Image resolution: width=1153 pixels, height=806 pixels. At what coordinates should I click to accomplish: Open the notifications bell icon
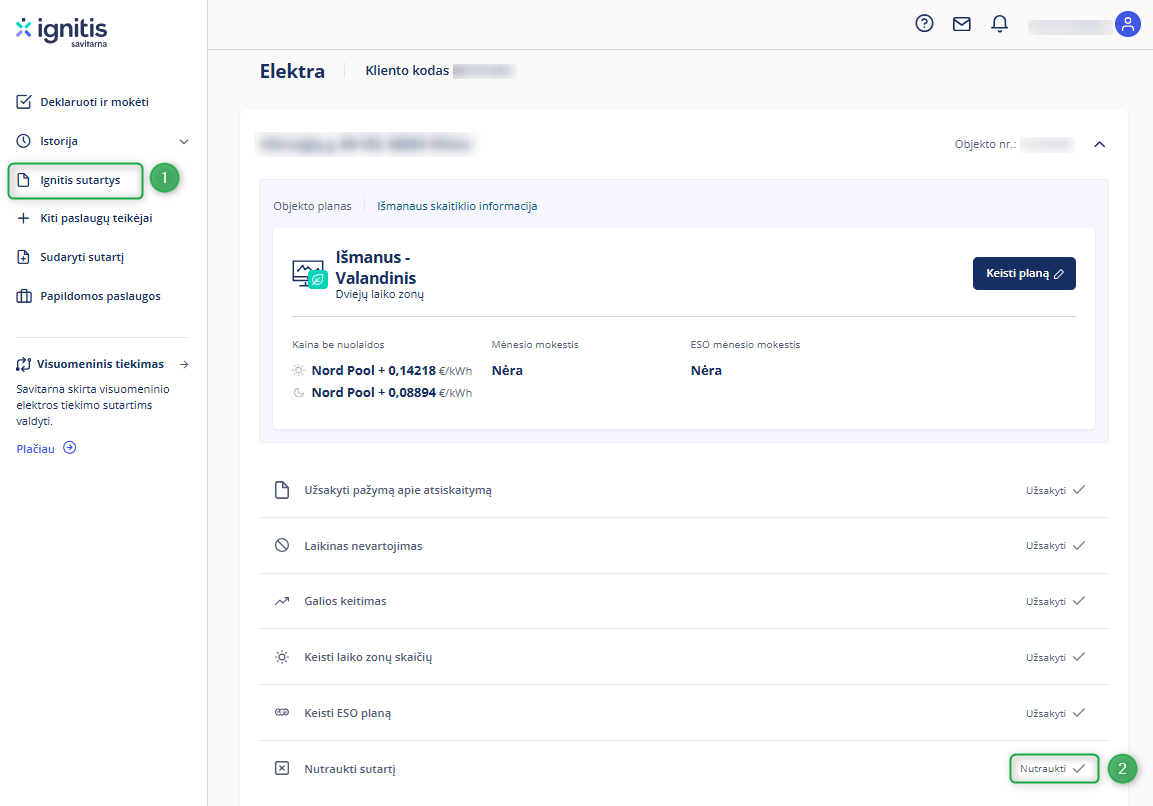coord(999,24)
